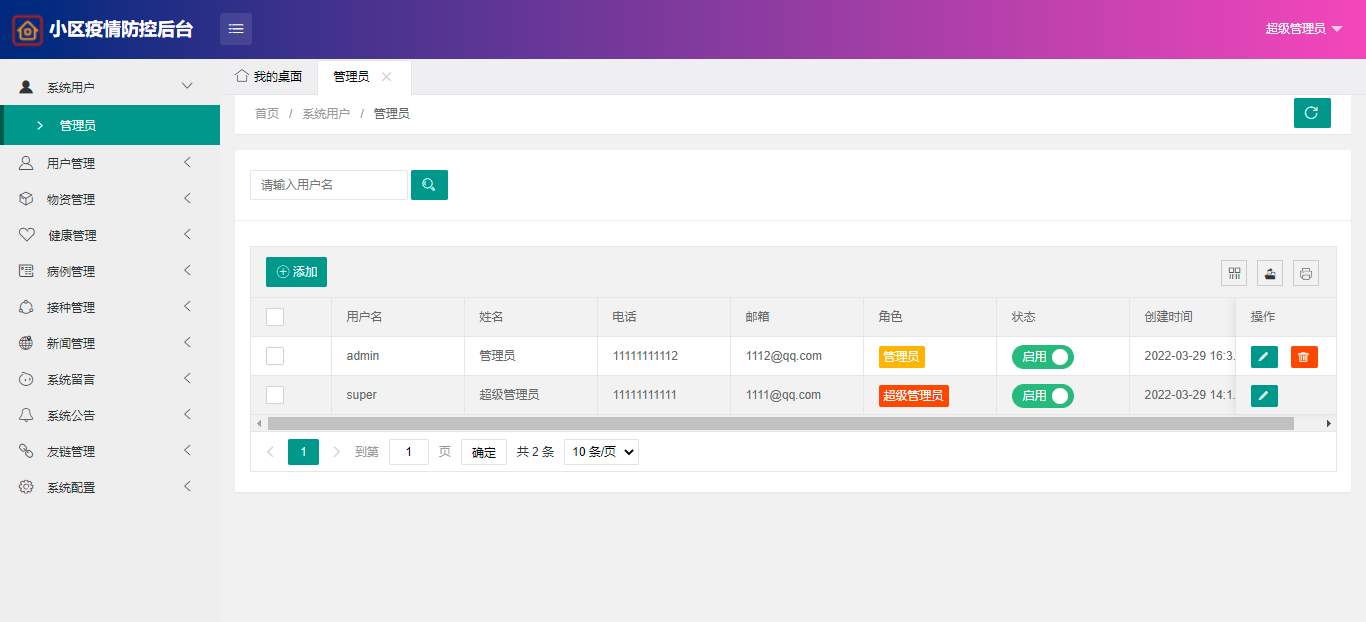1366x622 pixels.
Task: Open the column filter grid icon
Action: coord(1234,273)
